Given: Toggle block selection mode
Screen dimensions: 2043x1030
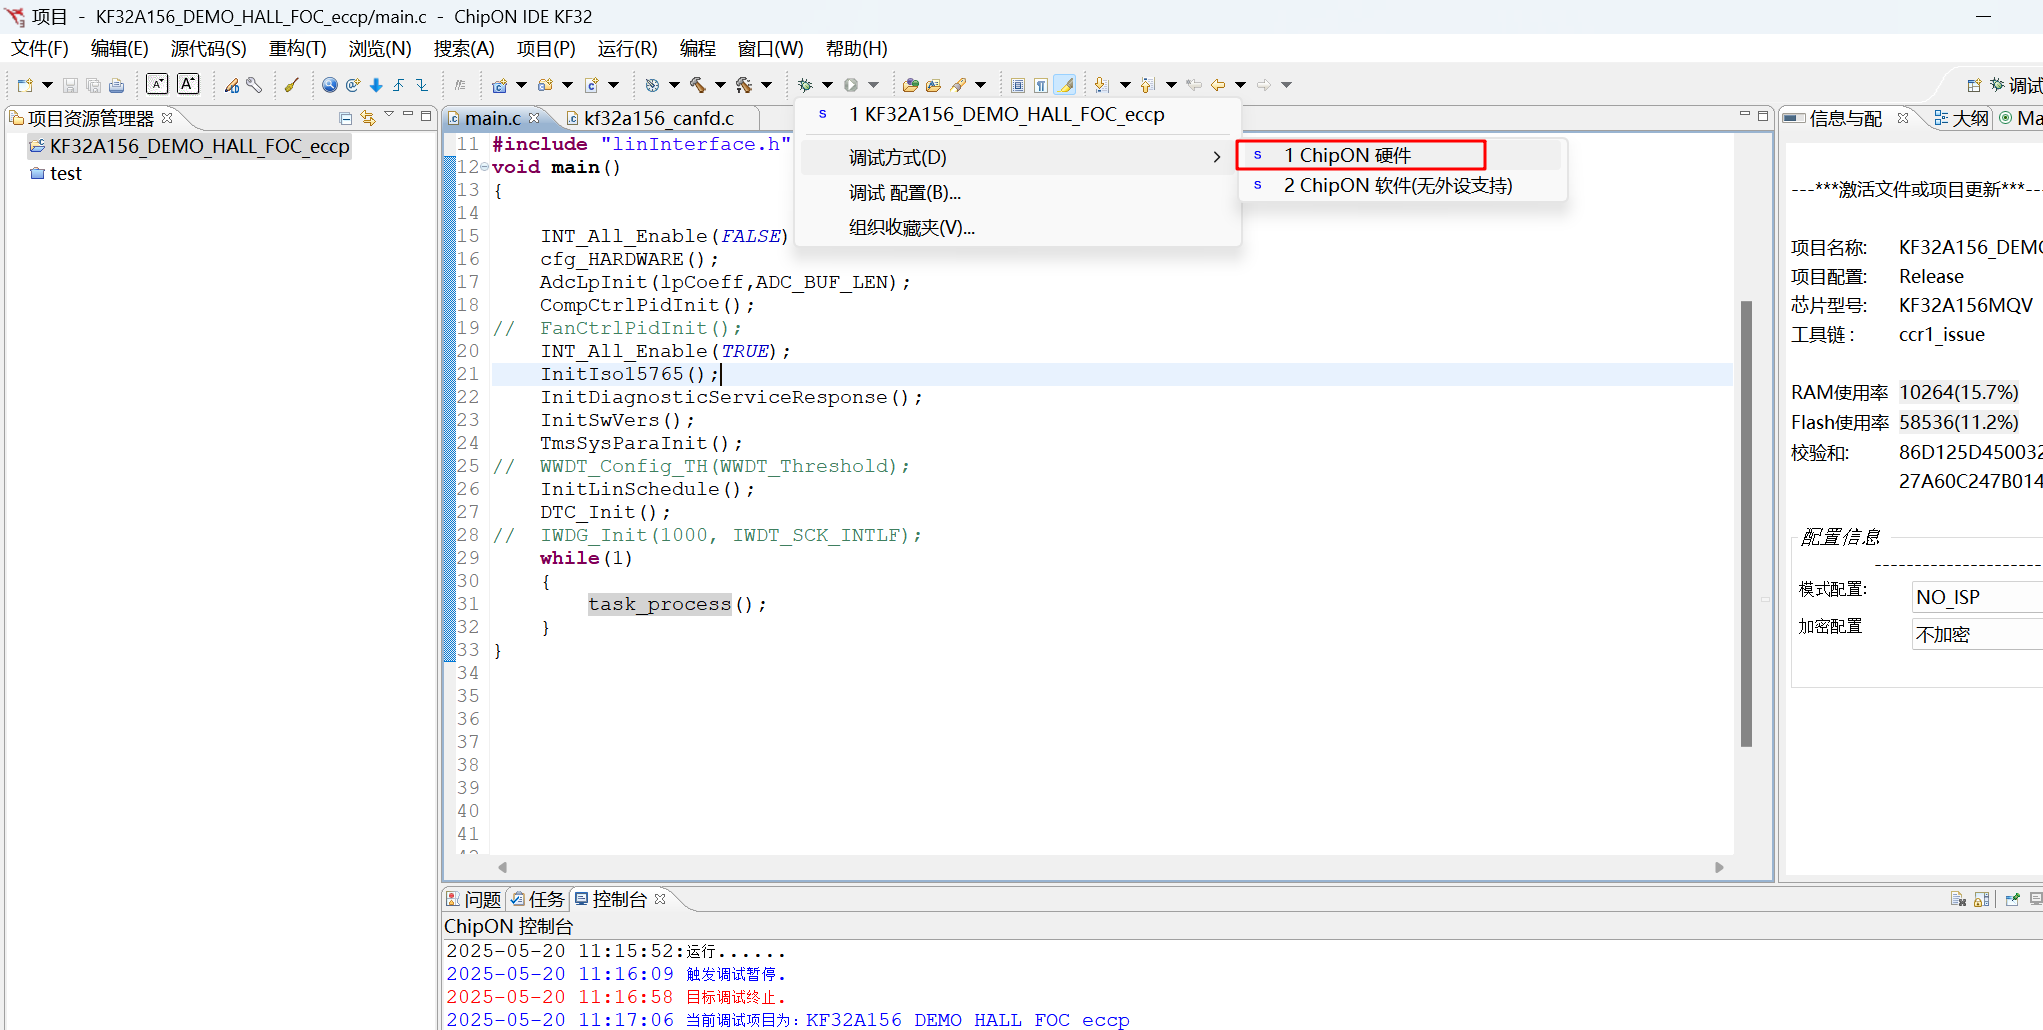Looking at the screenshot, I should tap(1018, 85).
